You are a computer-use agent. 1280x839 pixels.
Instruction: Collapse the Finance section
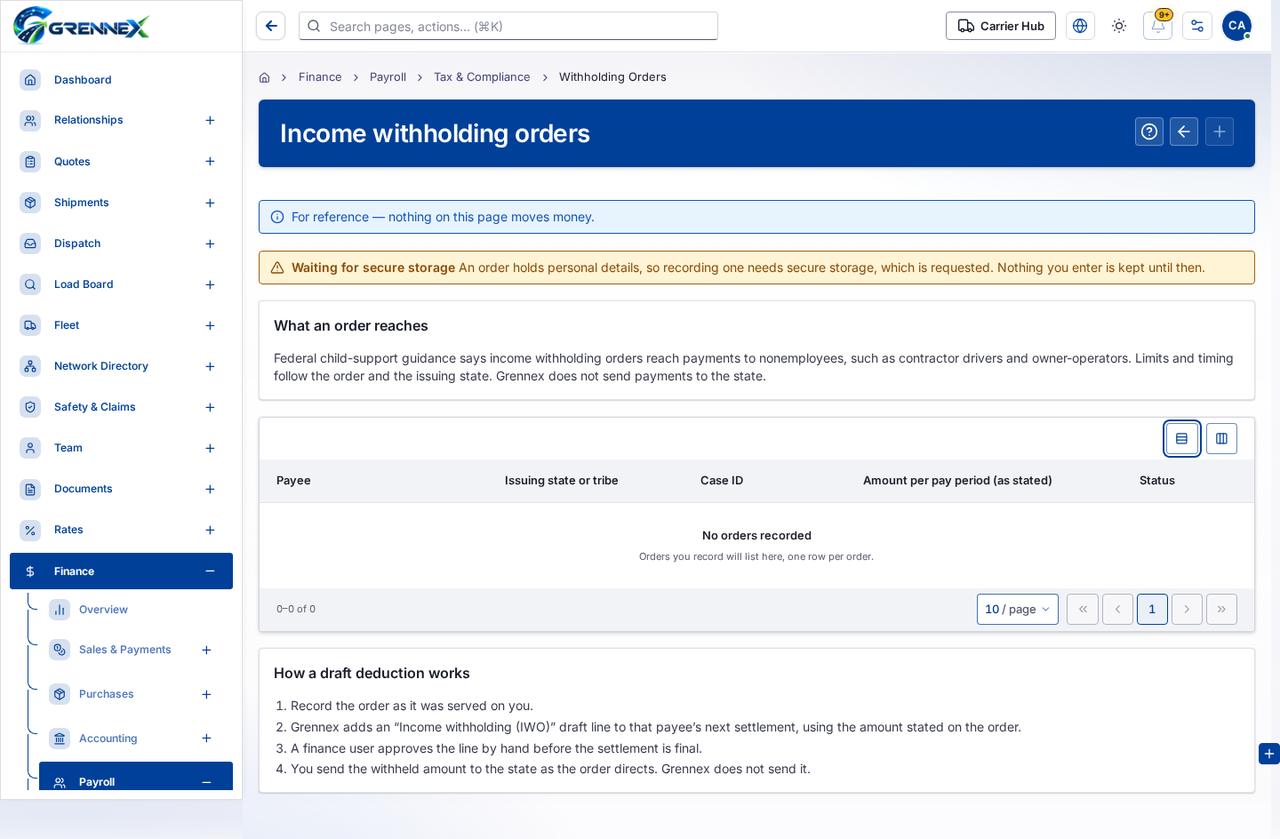[x=210, y=571]
